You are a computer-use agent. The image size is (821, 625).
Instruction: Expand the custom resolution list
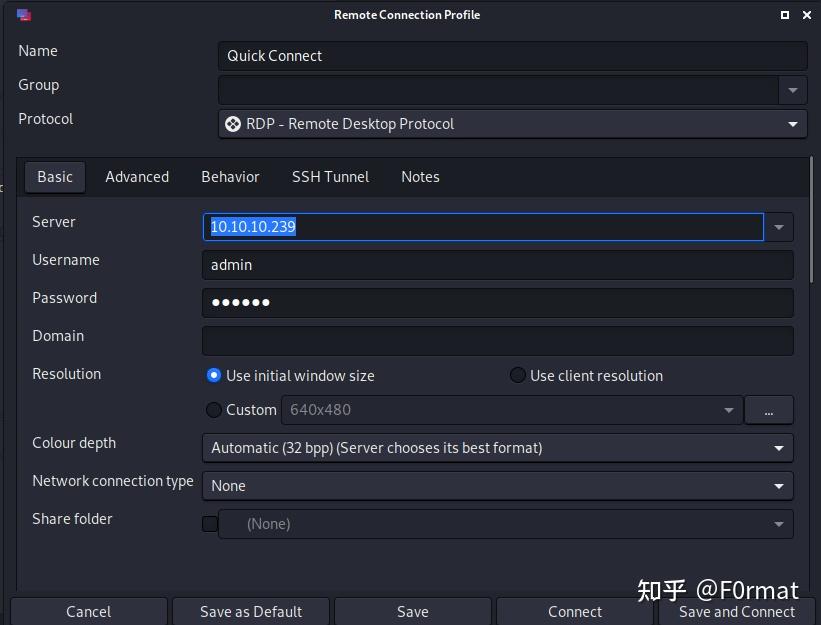729,410
